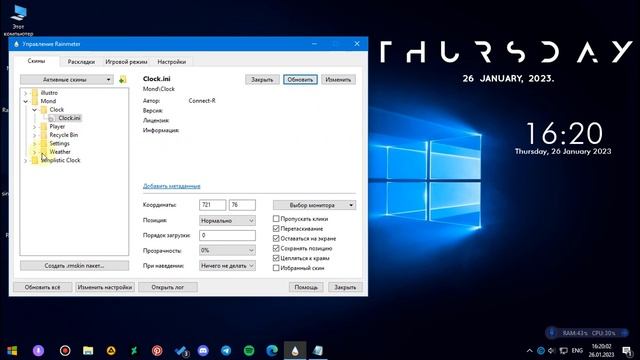Viewport: 640px width, 360px height.
Task: Expand the illustro folder
Action: pos(26,93)
